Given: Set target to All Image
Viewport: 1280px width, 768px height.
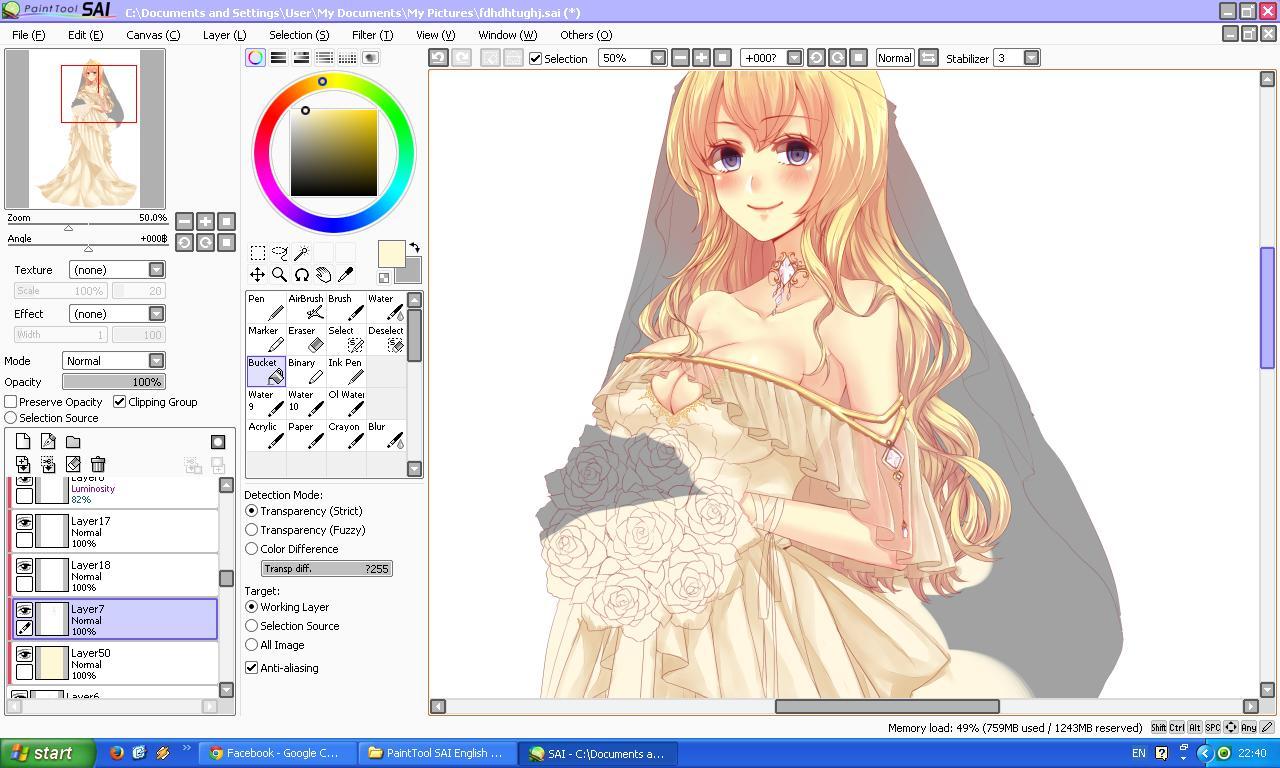Looking at the screenshot, I should click(x=252, y=645).
